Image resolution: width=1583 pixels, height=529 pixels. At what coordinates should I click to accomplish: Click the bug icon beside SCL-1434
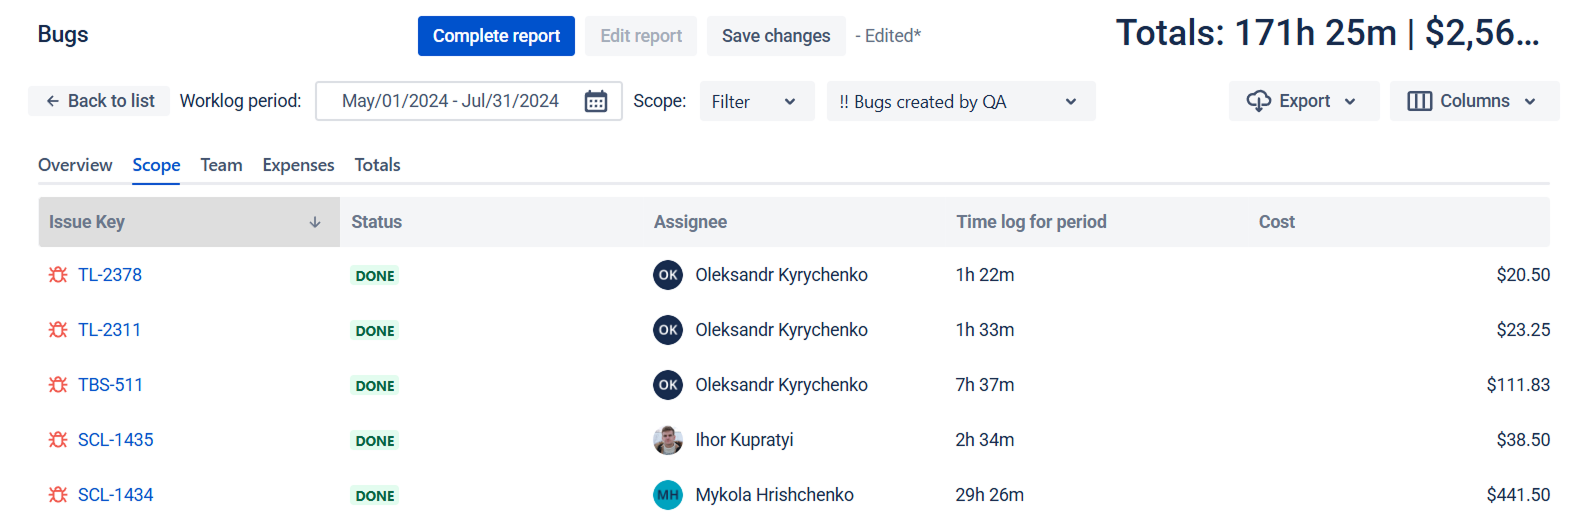click(x=58, y=495)
